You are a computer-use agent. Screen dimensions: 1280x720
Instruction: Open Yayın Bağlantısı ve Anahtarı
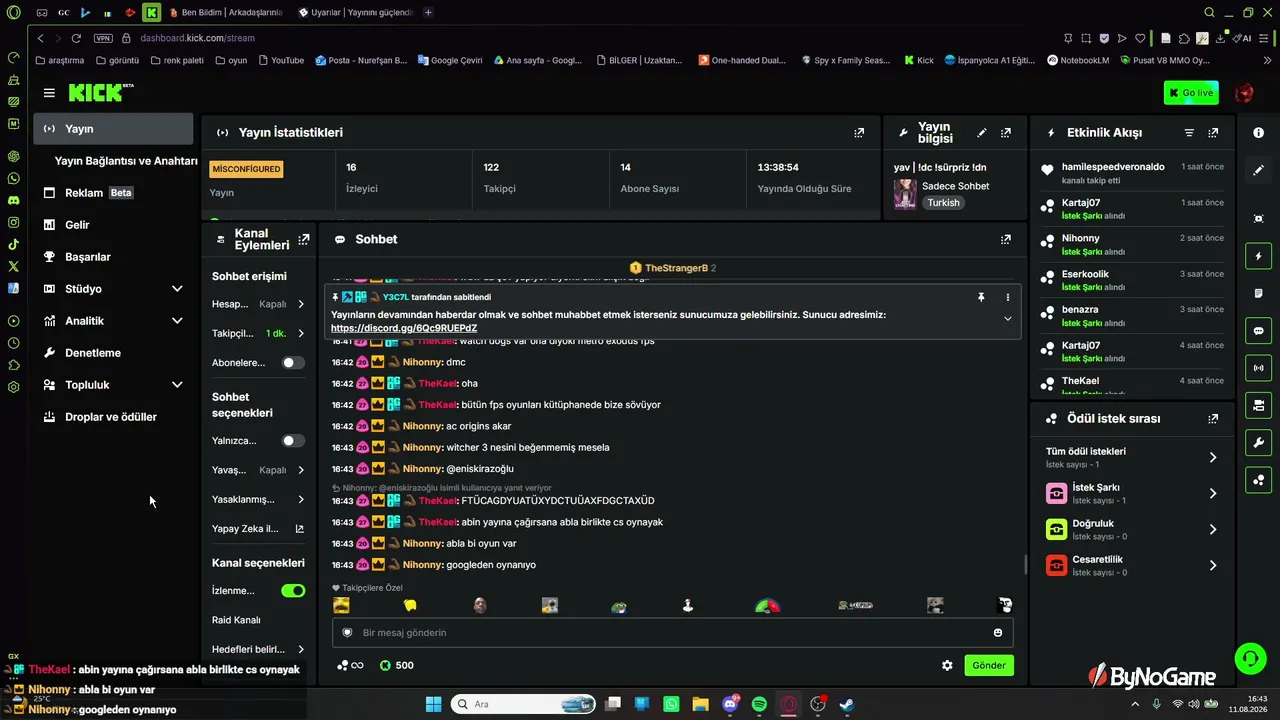126,161
